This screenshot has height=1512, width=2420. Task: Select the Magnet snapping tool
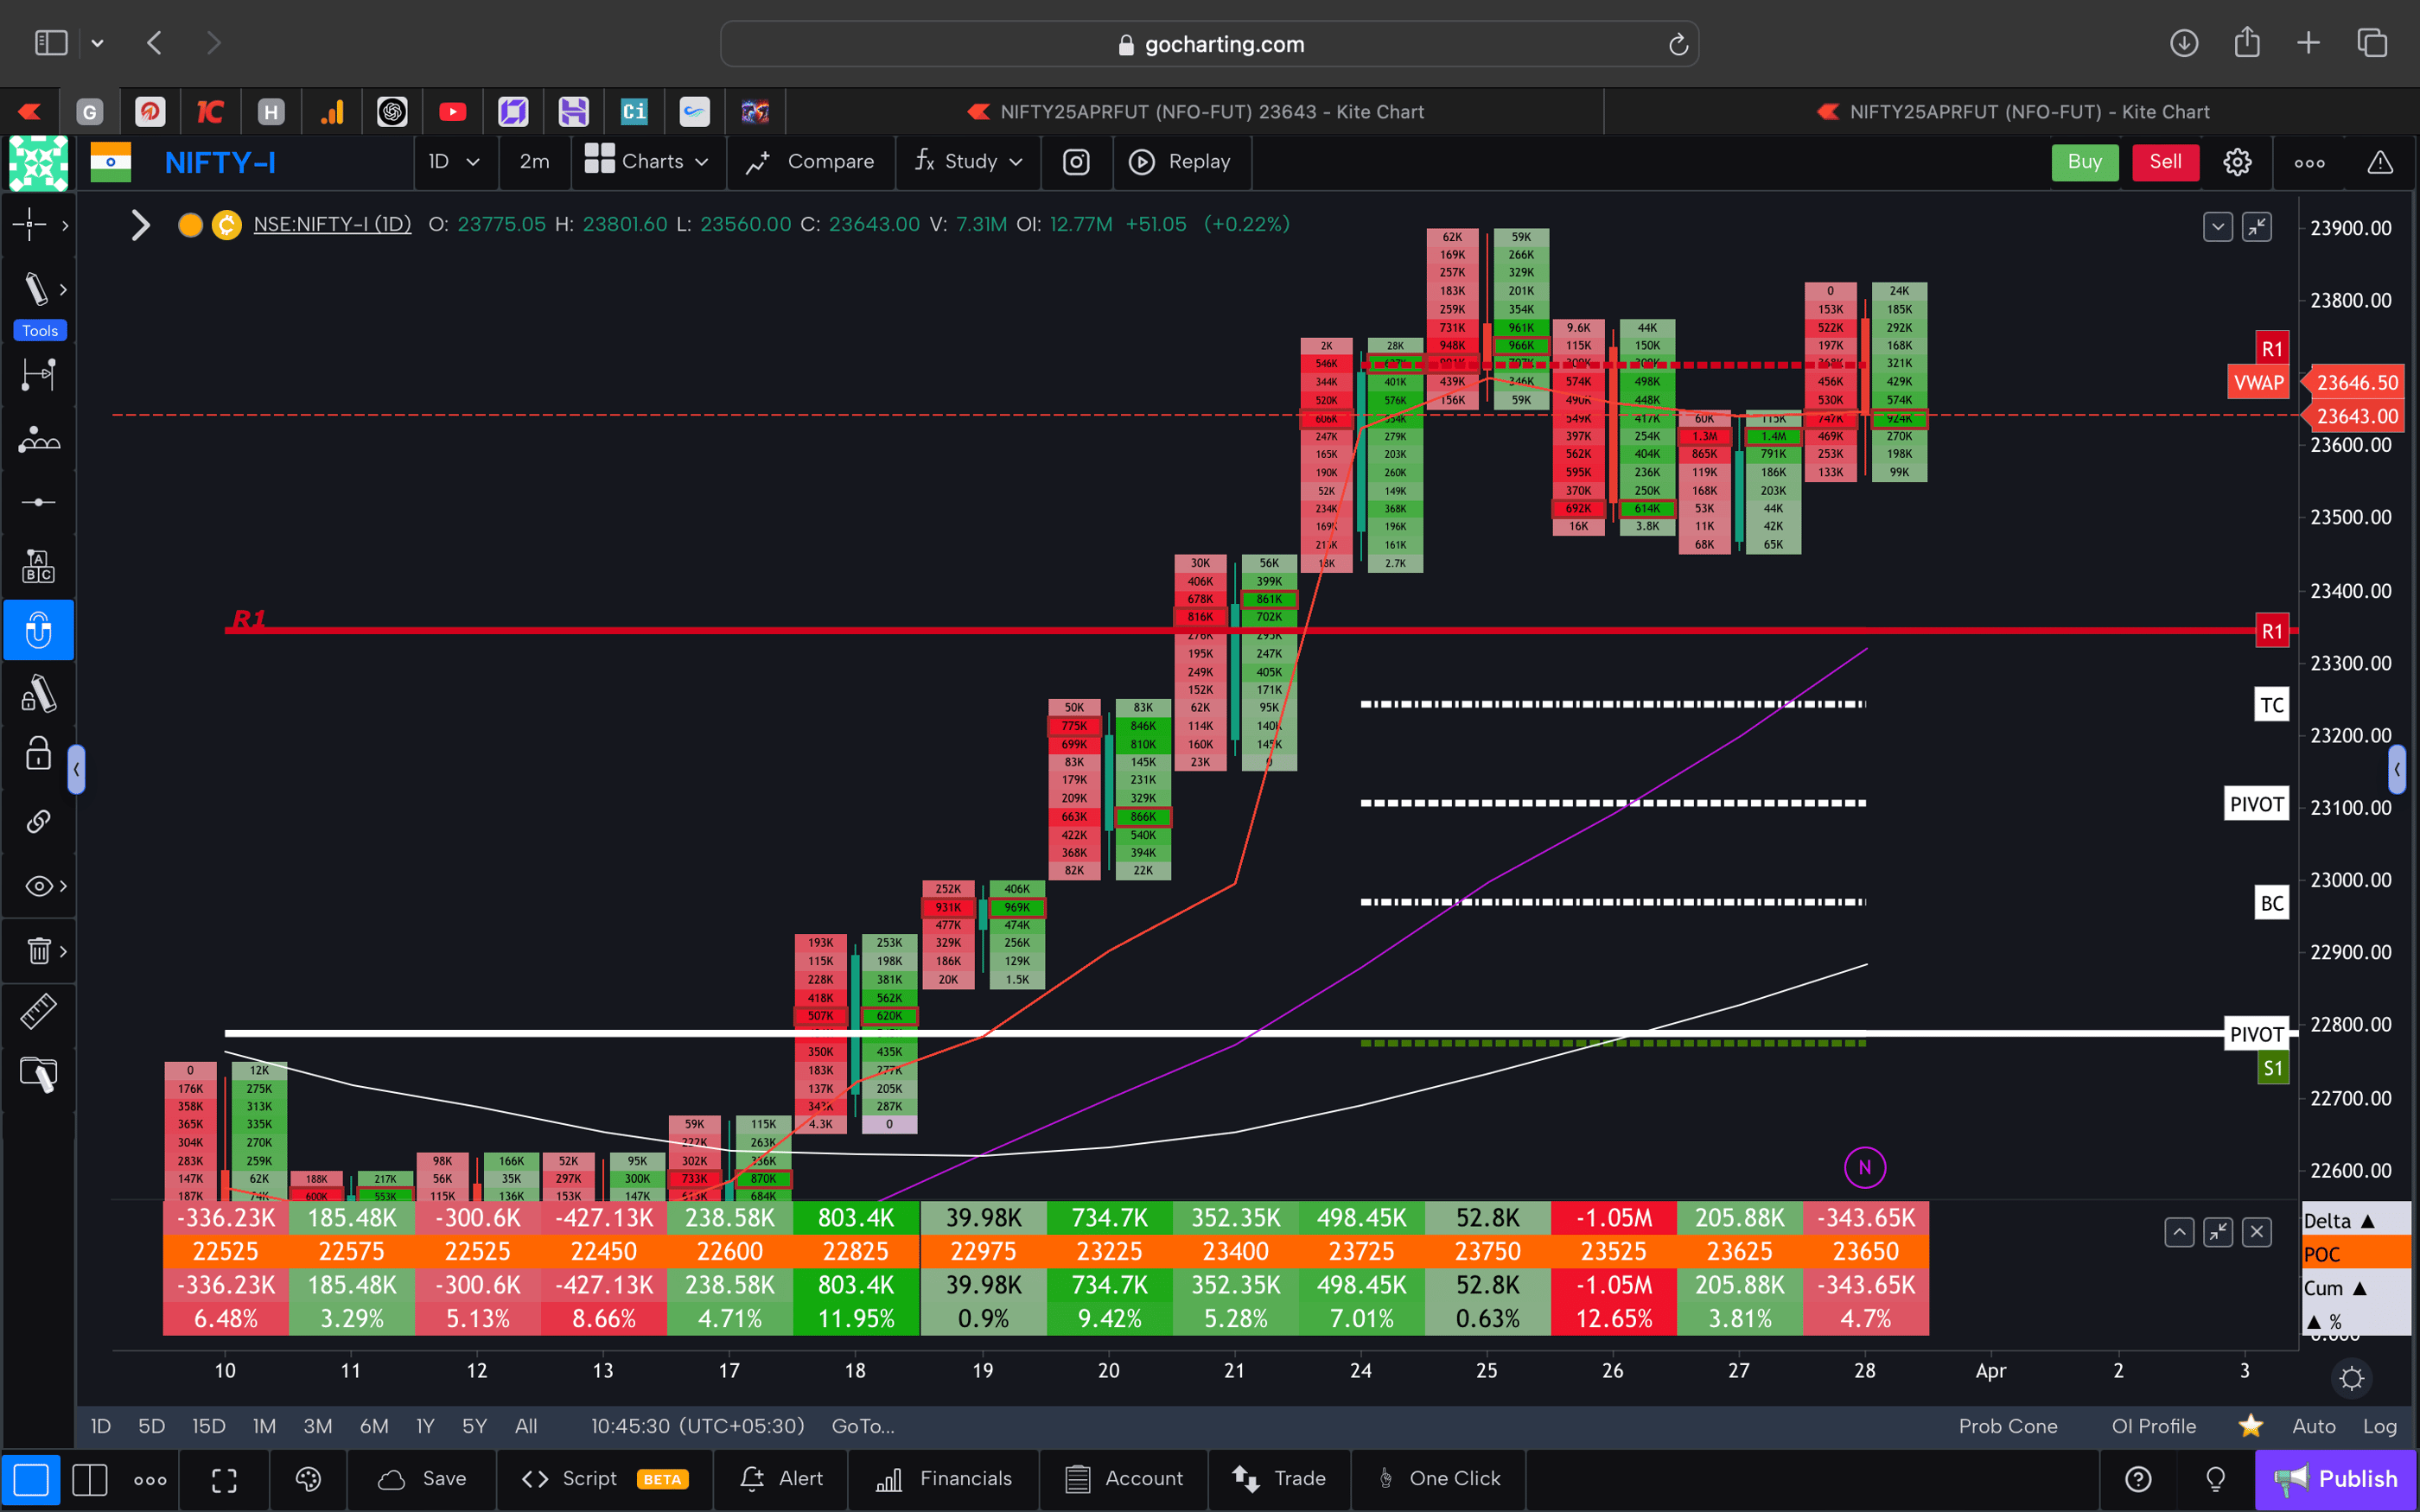39,630
